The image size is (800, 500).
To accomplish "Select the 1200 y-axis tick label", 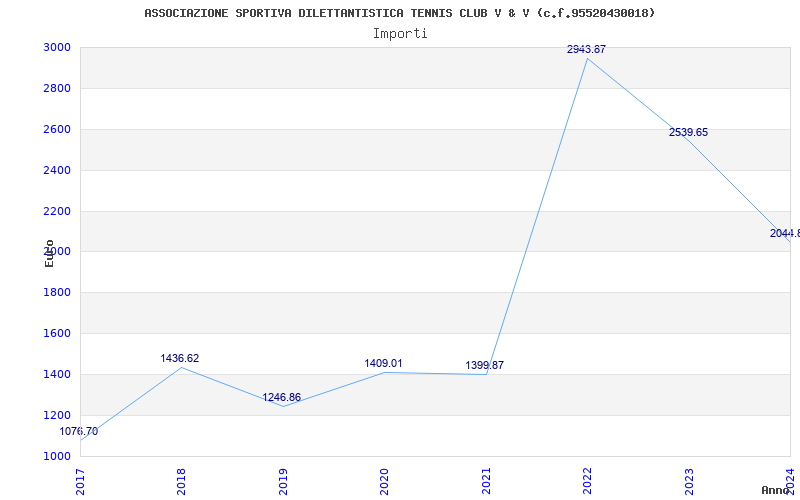I will click(x=56, y=415).
